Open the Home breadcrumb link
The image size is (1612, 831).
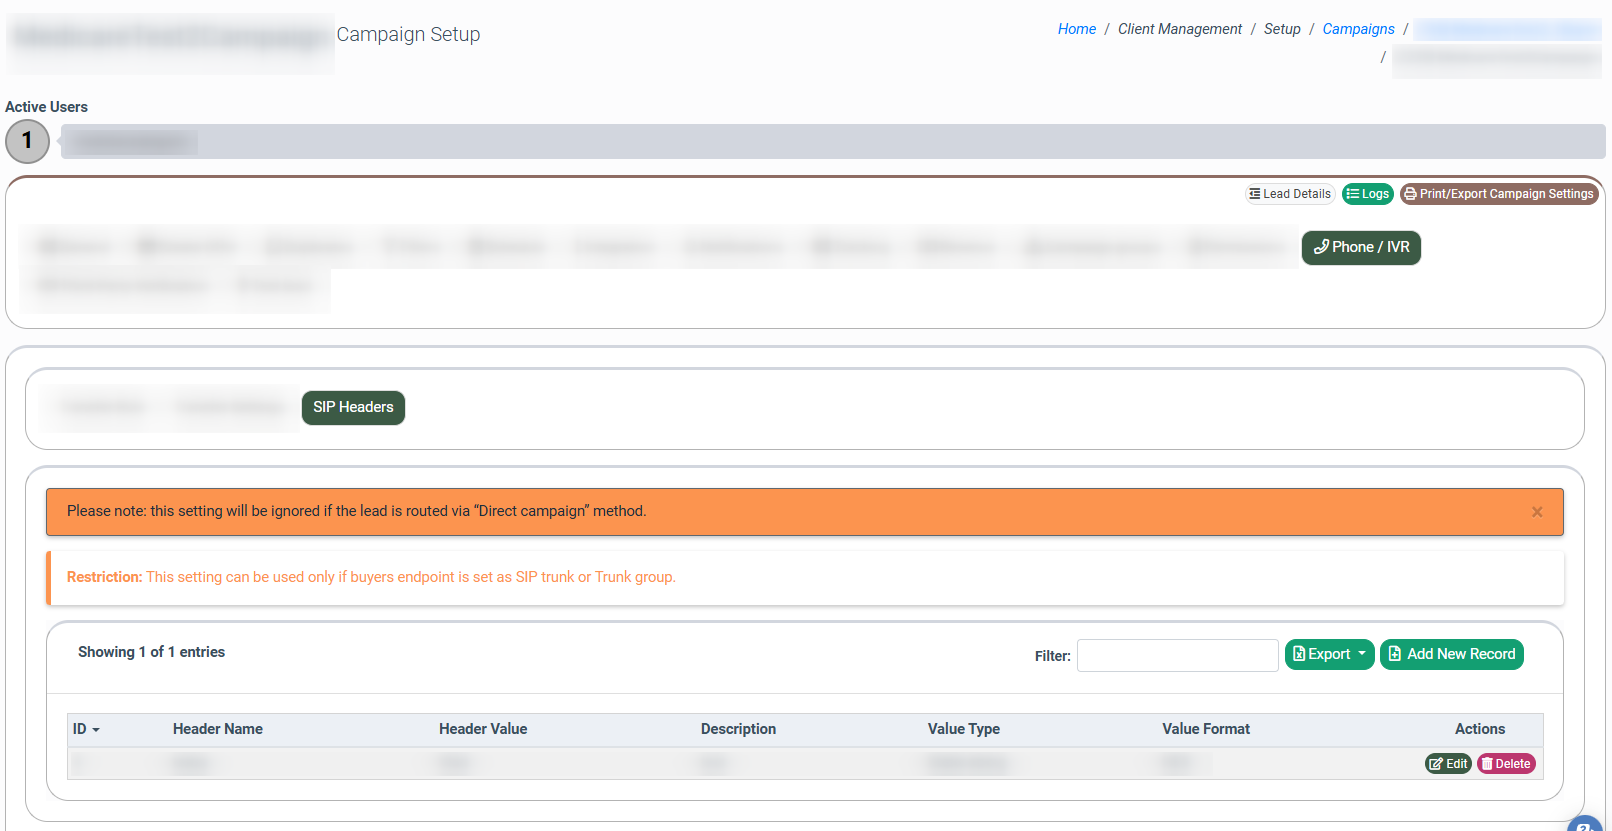1076,29
